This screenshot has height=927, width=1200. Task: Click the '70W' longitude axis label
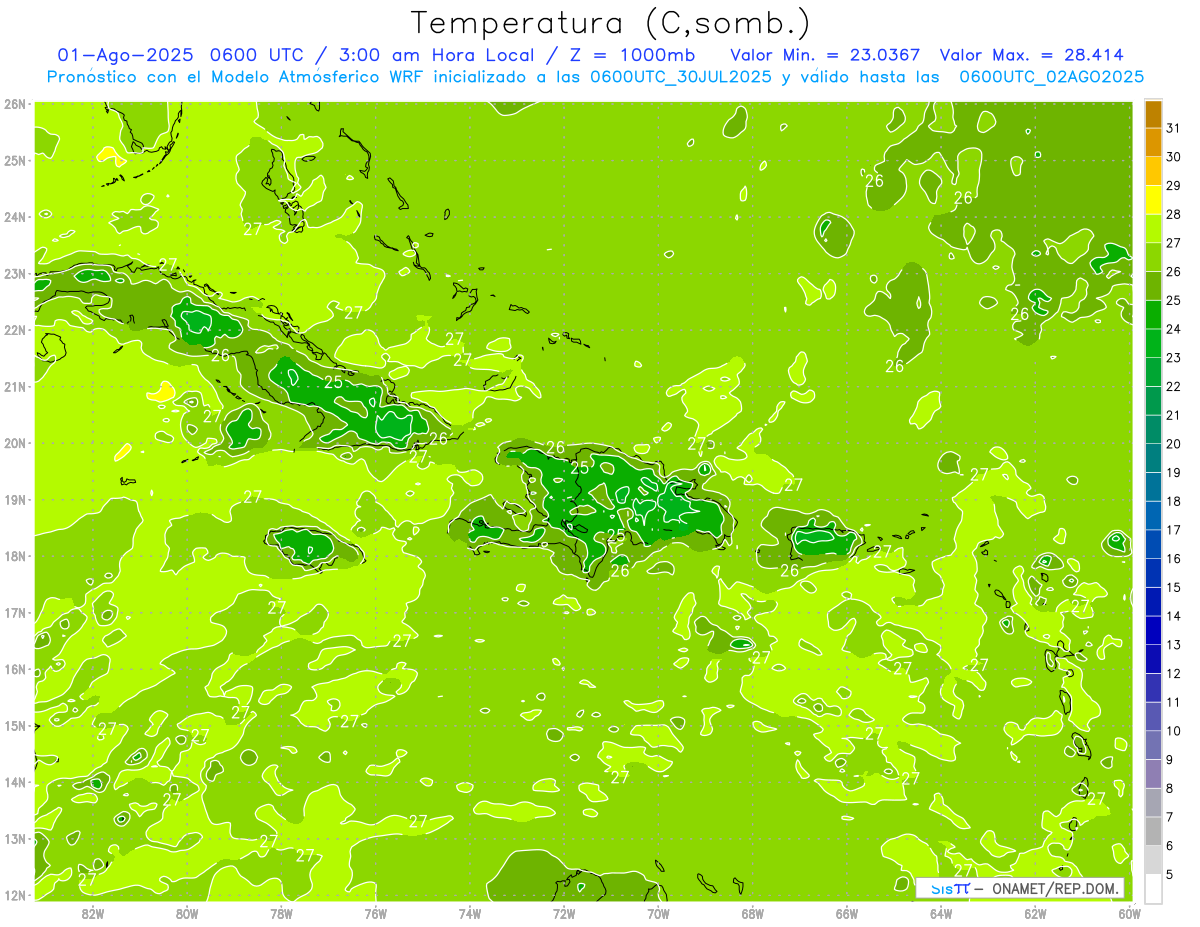[658, 913]
